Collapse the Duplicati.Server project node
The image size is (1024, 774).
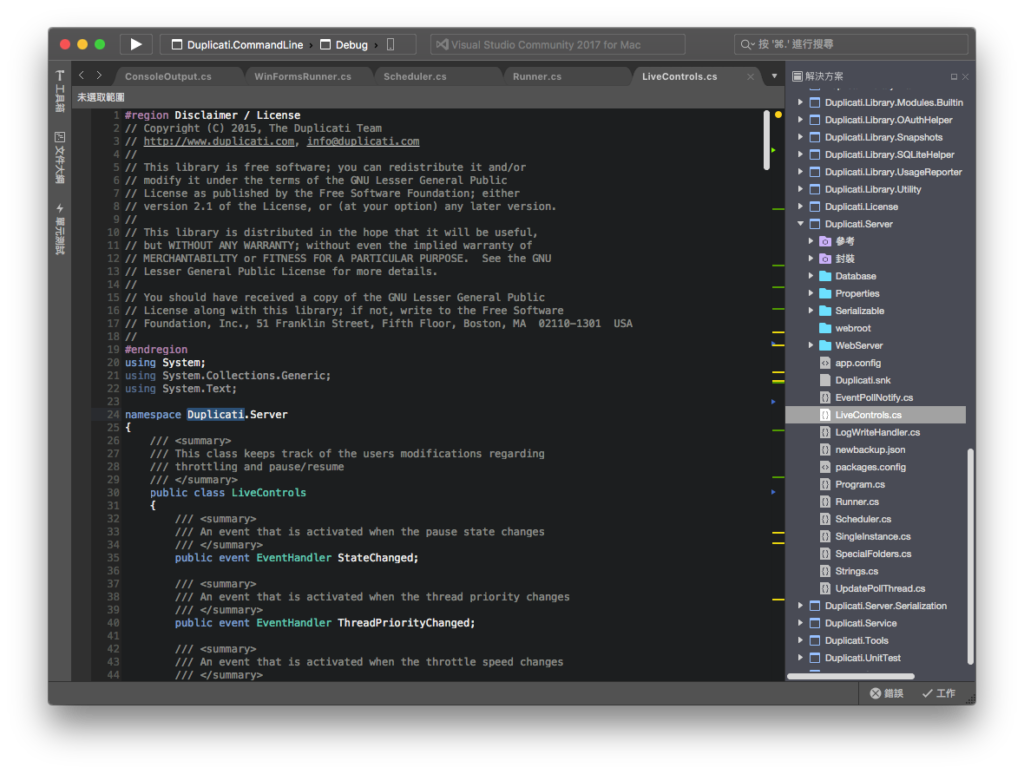(x=800, y=223)
